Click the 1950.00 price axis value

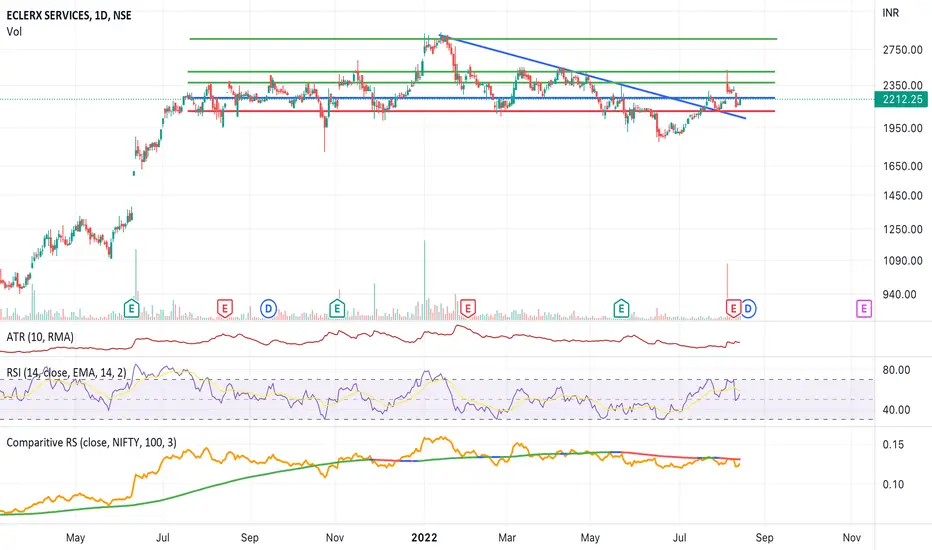click(903, 128)
